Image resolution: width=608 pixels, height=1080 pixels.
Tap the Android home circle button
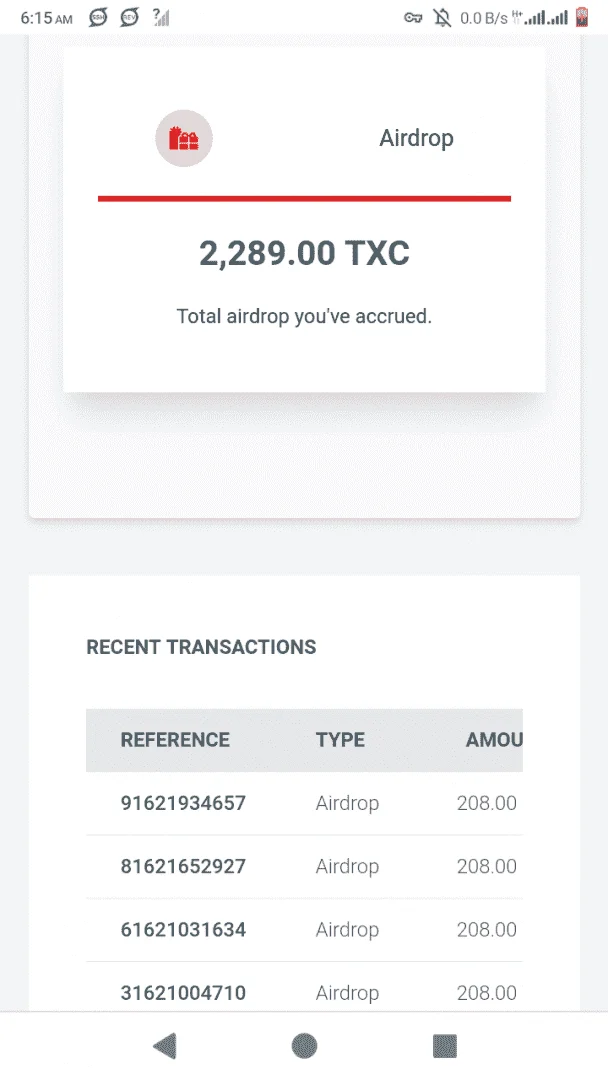pyautogui.click(x=304, y=1046)
